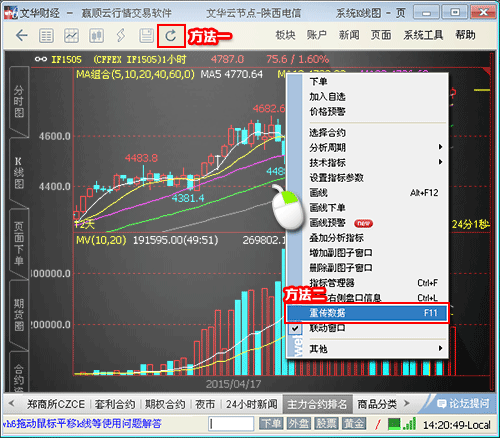500x438 pixels.
Task: Open 论坛提问 forum question link
Action: pos(463,404)
